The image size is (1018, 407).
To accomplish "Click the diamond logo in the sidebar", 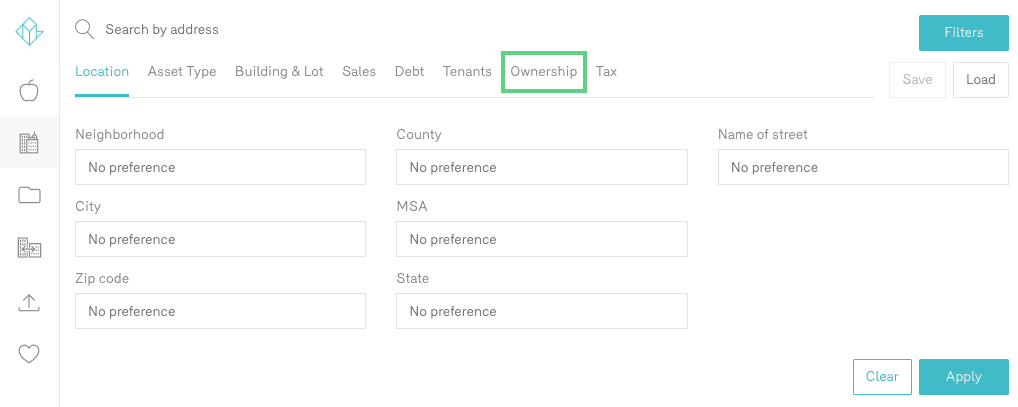I will tap(29, 31).
